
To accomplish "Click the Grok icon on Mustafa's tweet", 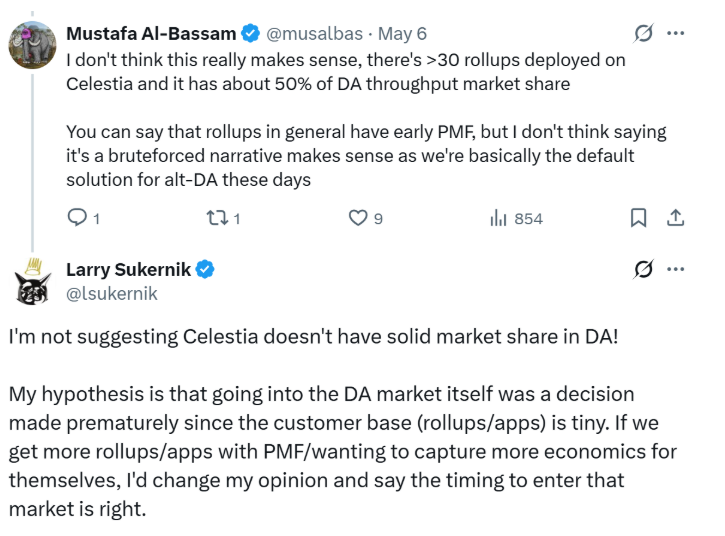I will coord(644,33).
